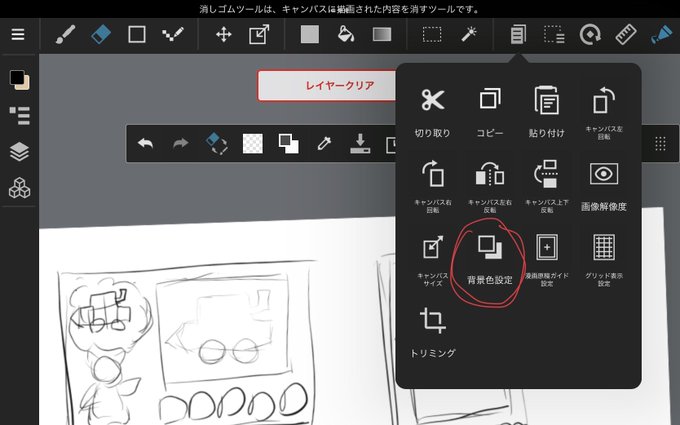The image size is (680, 425).
Task: Click the Undo arrow
Action: click(x=145, y=143)
